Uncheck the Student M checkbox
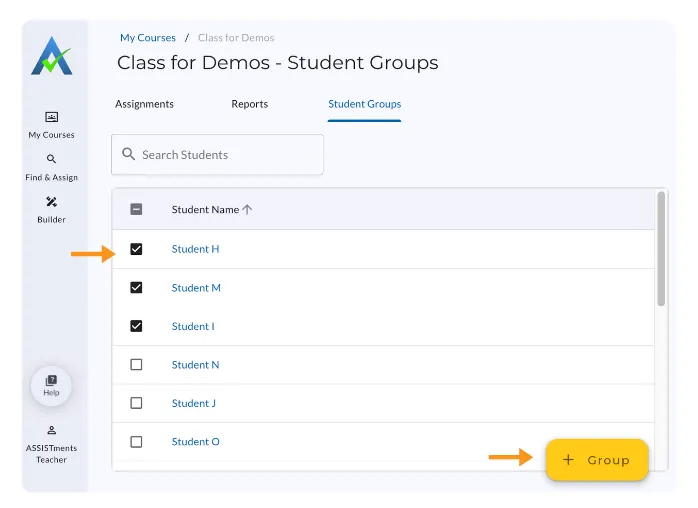Image resolution: width=698 pixels, height=508 pixels. (x=136, y=288)
